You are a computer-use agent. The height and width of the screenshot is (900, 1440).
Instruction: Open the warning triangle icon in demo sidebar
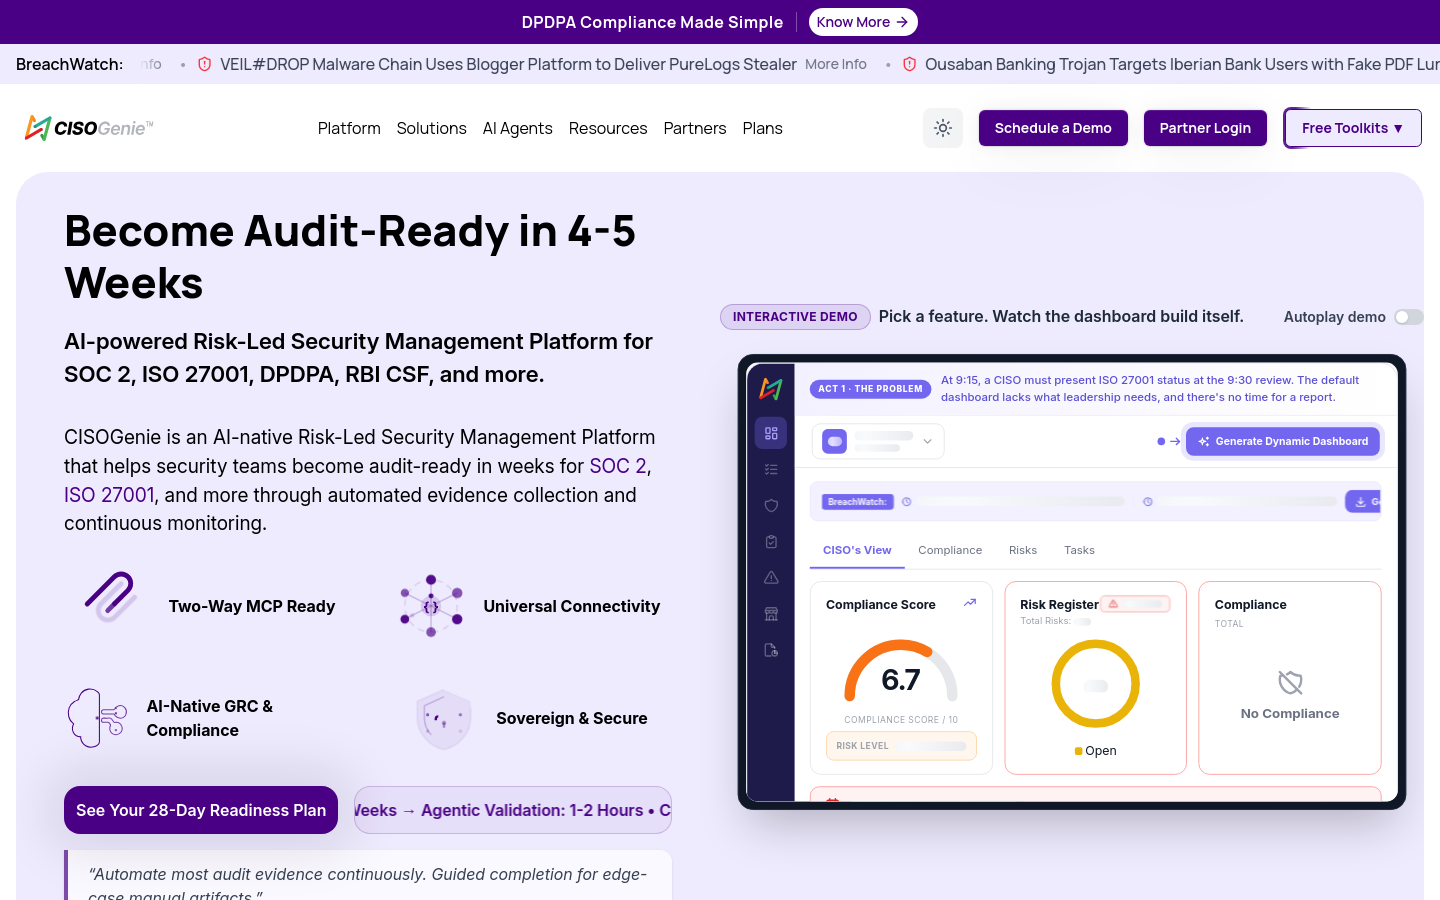tap(771, 577)
